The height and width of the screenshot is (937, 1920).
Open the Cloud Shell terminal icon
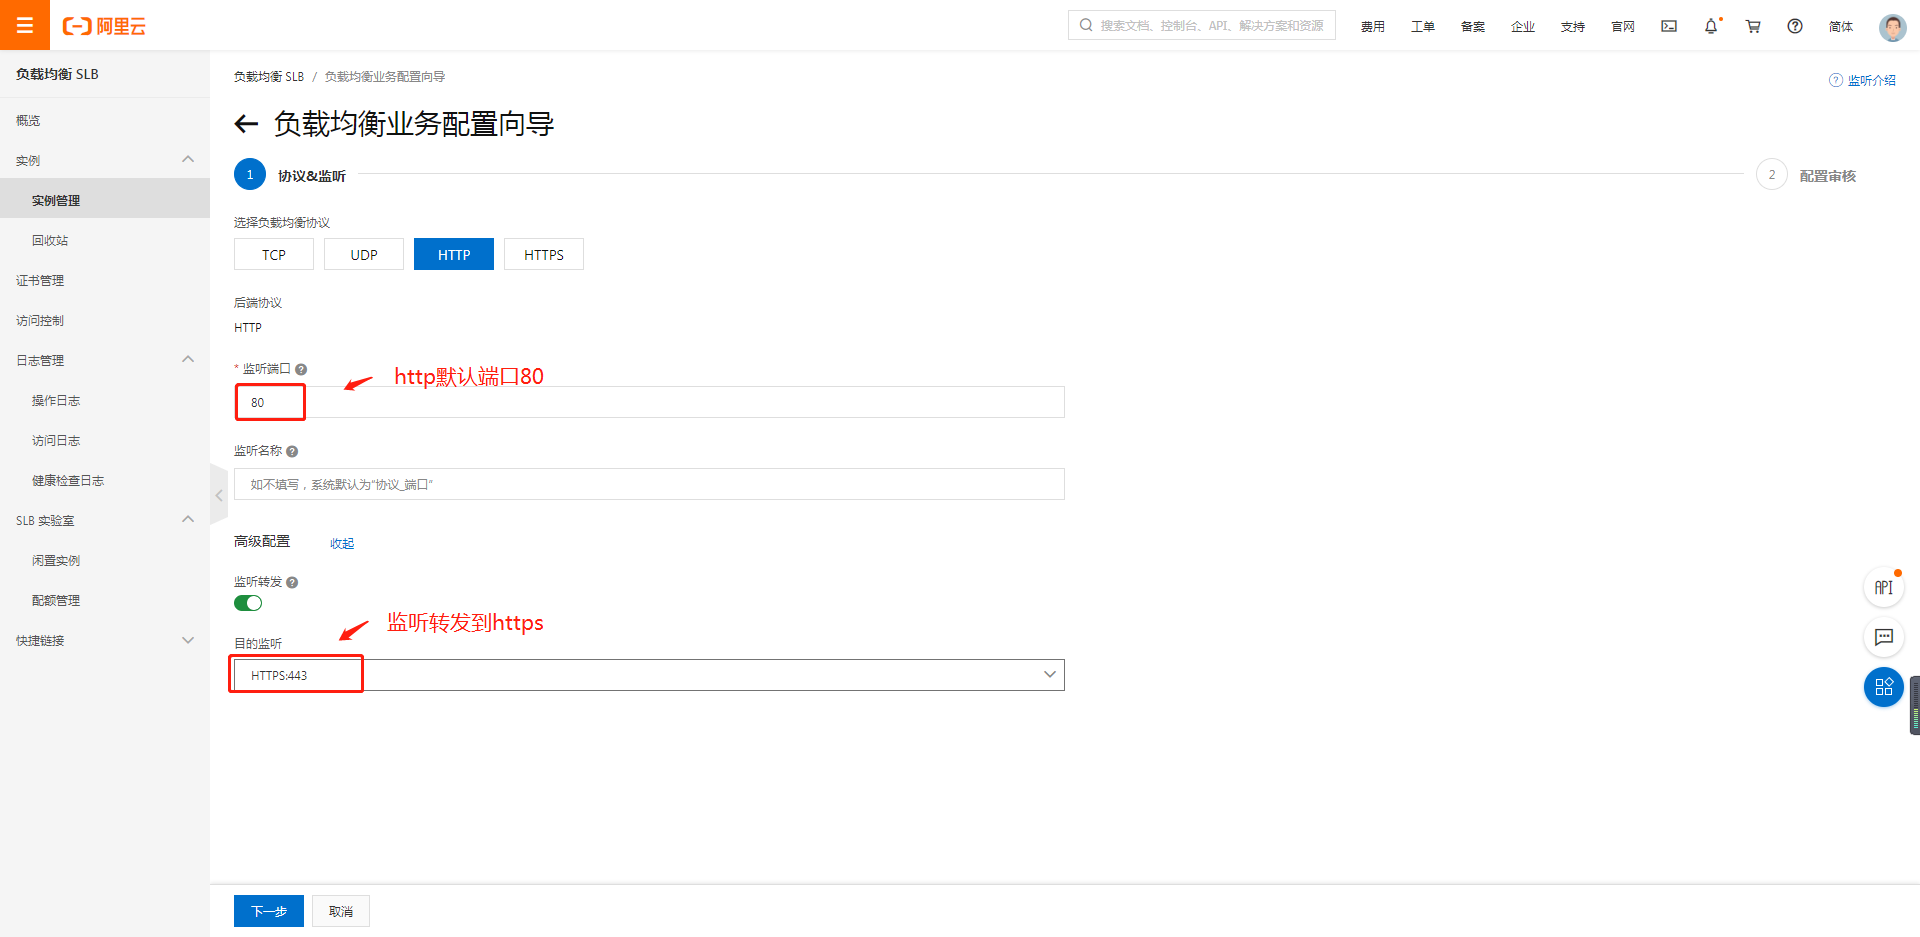[1669, 26]
